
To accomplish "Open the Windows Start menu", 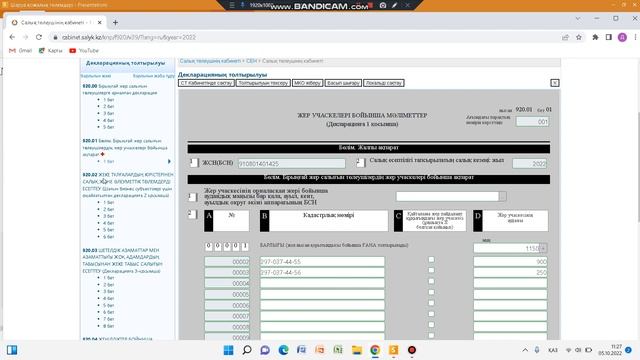I will pyautogui.click(x=229, y=350).
